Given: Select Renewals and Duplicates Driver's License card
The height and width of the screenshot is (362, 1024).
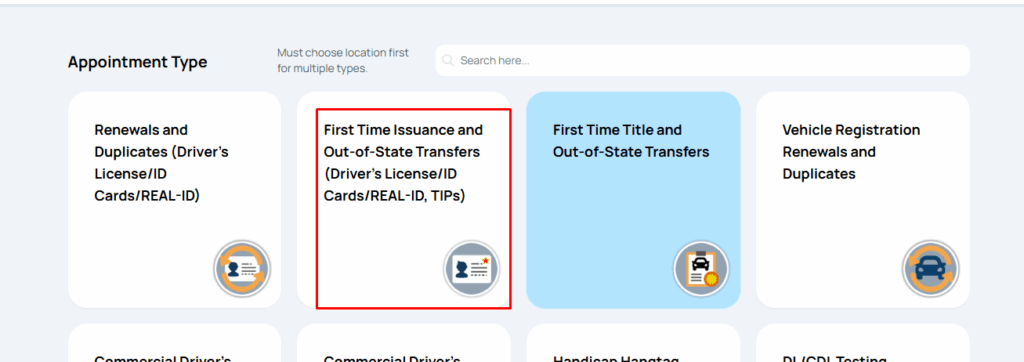Looking at the screenshot, I should click(x=174, y=200).
